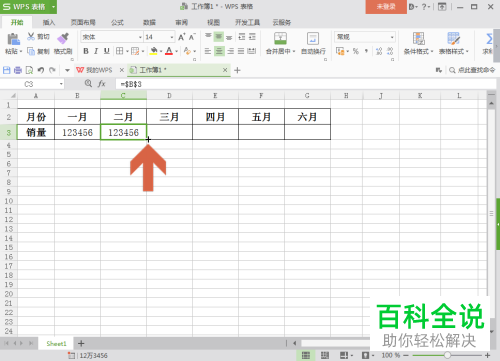Image resolution: width=500 pixels, height=361 pixels.
Task: Open the font name dropdown
Action: pos(140,37)
